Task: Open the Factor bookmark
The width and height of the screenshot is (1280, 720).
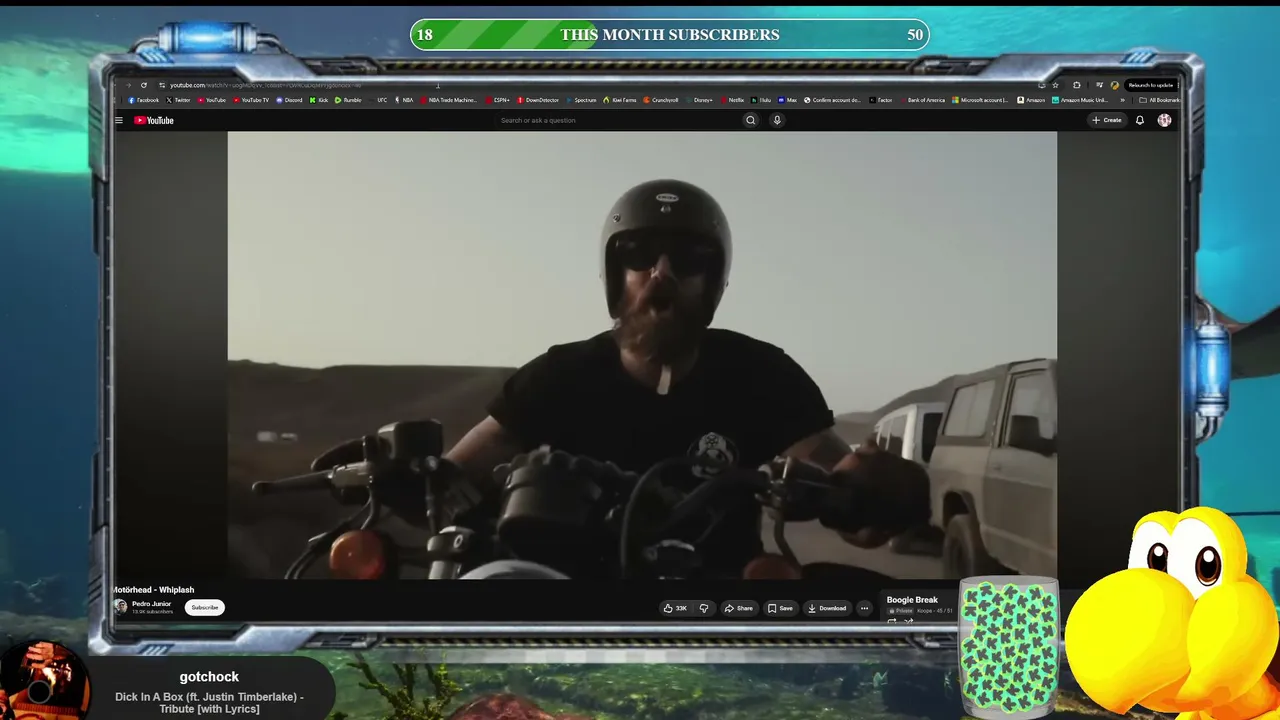Action: click(x=882, y=100)
